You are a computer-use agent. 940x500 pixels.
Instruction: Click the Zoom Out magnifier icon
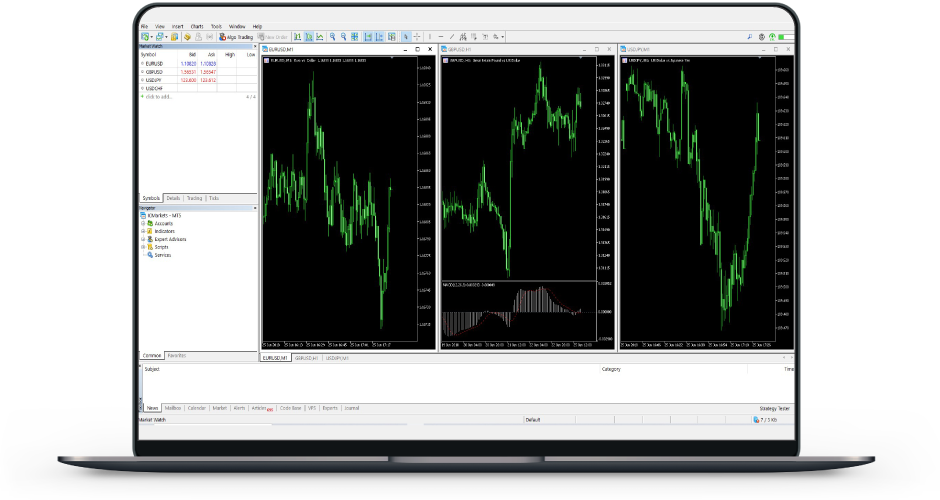pyautogui.click(x=344, y=37)
